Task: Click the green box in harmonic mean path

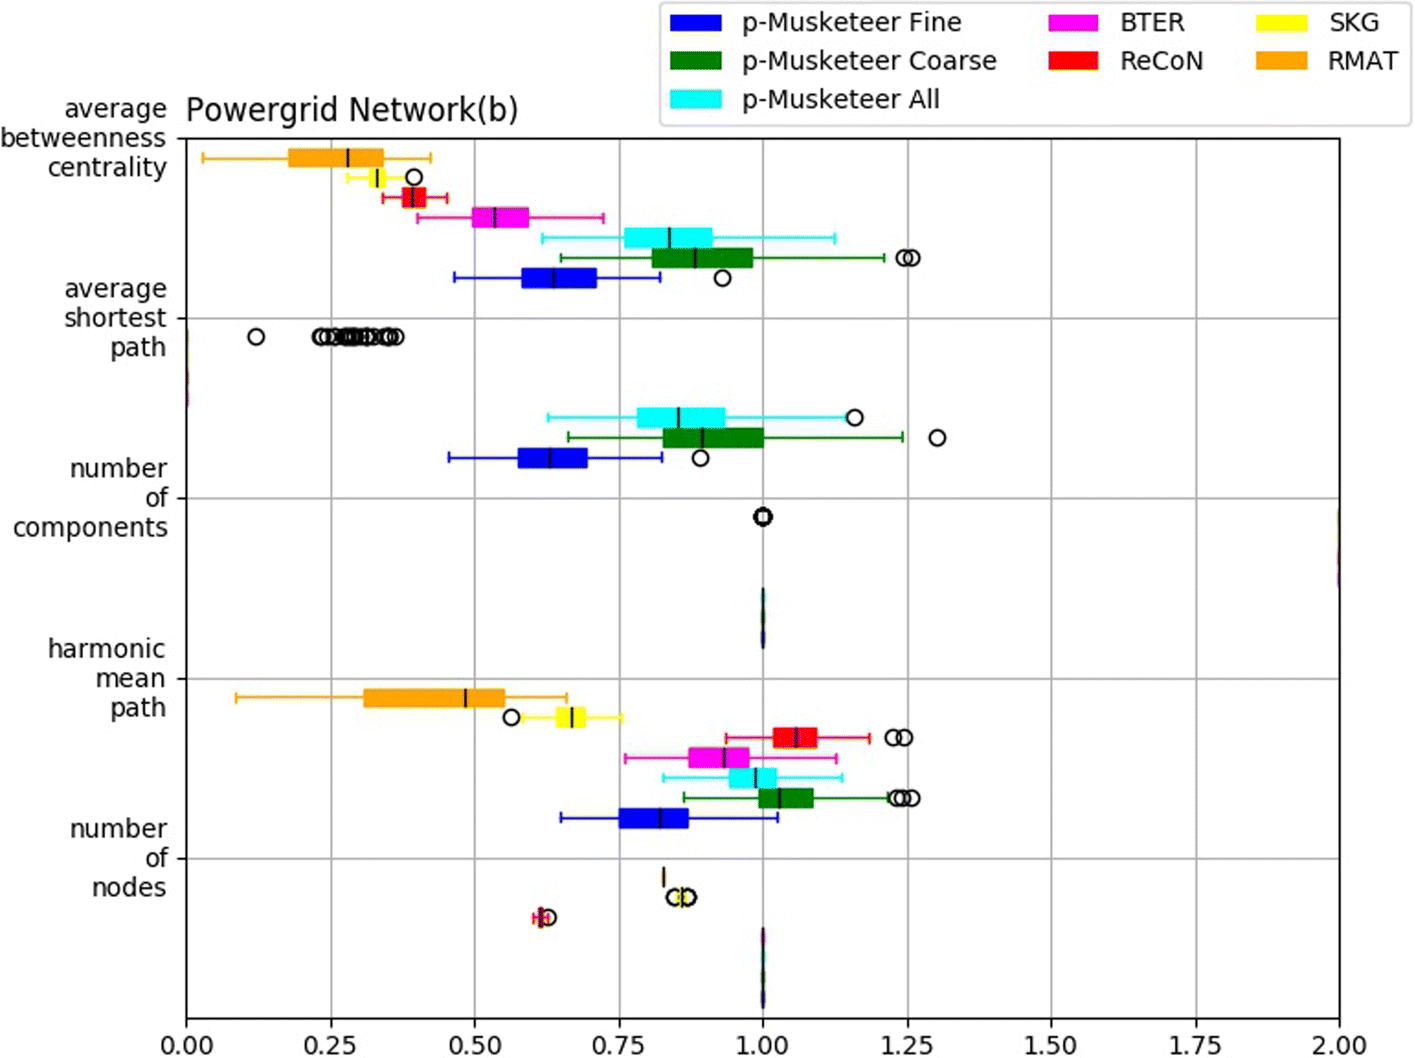Action: click(x=786, y=798)
